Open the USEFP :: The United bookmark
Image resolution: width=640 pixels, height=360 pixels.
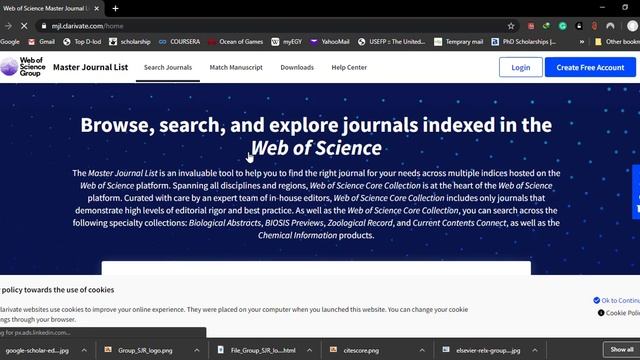(x=391, y=42)
